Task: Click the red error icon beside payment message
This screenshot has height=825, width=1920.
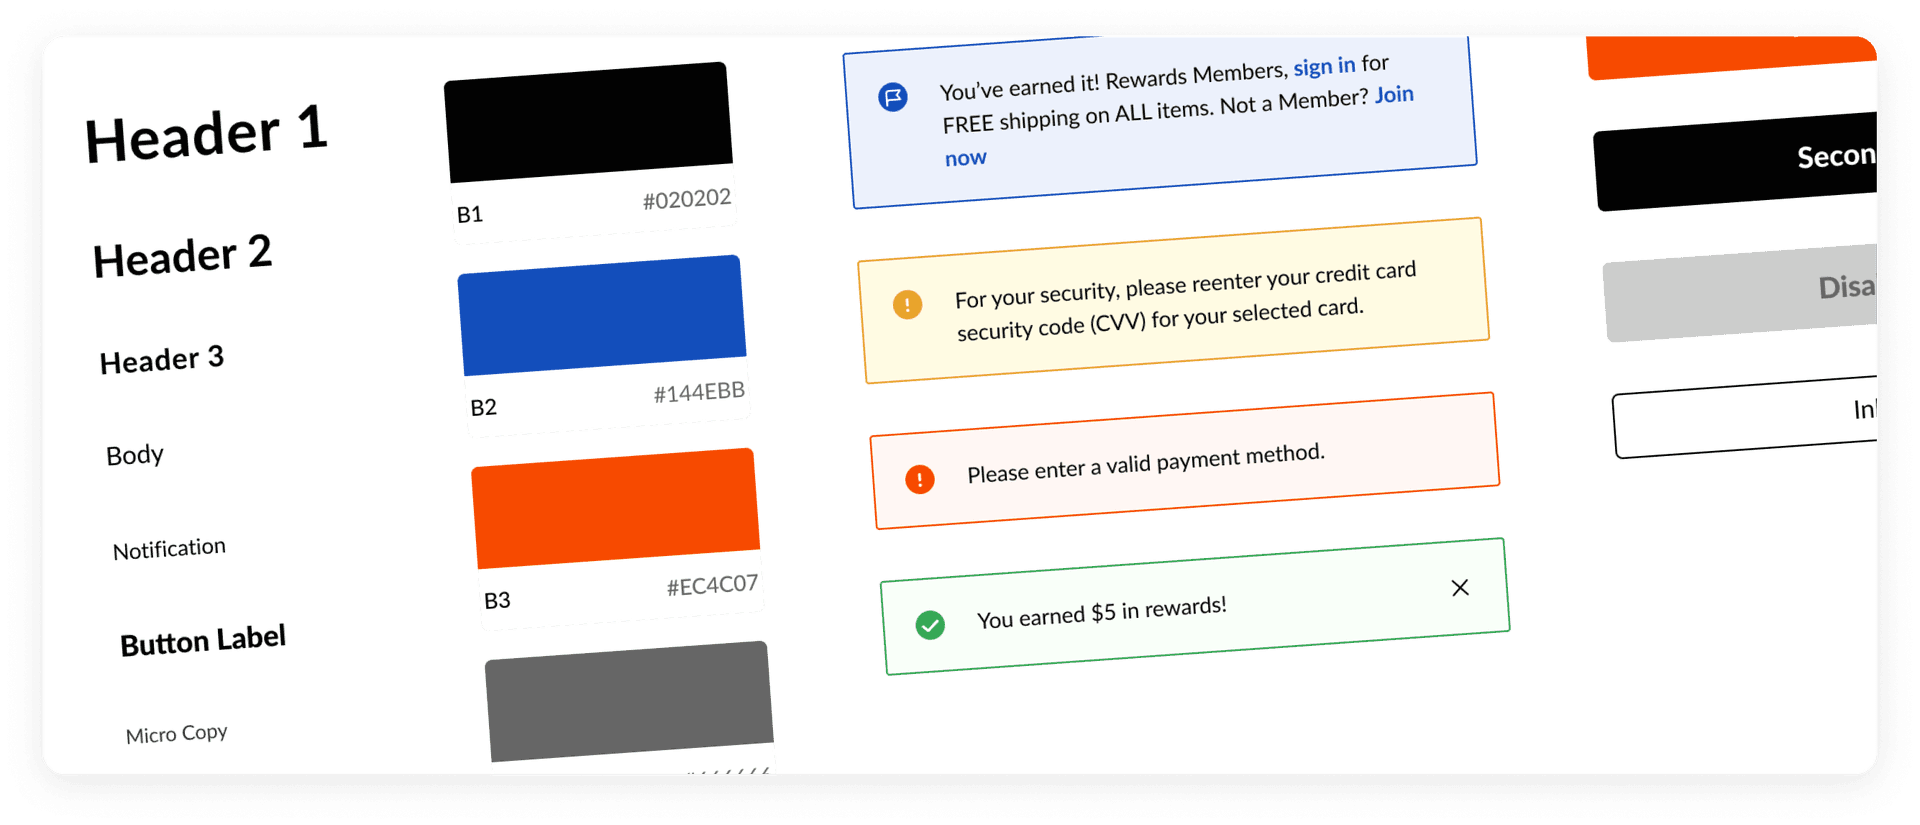Action: (x=920, y=479)
